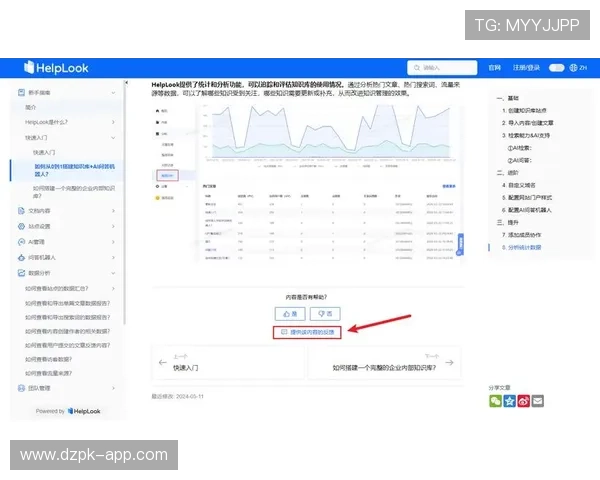Open 注册/登录 in the header
This screenshot has height=480, width=600.
point(526,68)
